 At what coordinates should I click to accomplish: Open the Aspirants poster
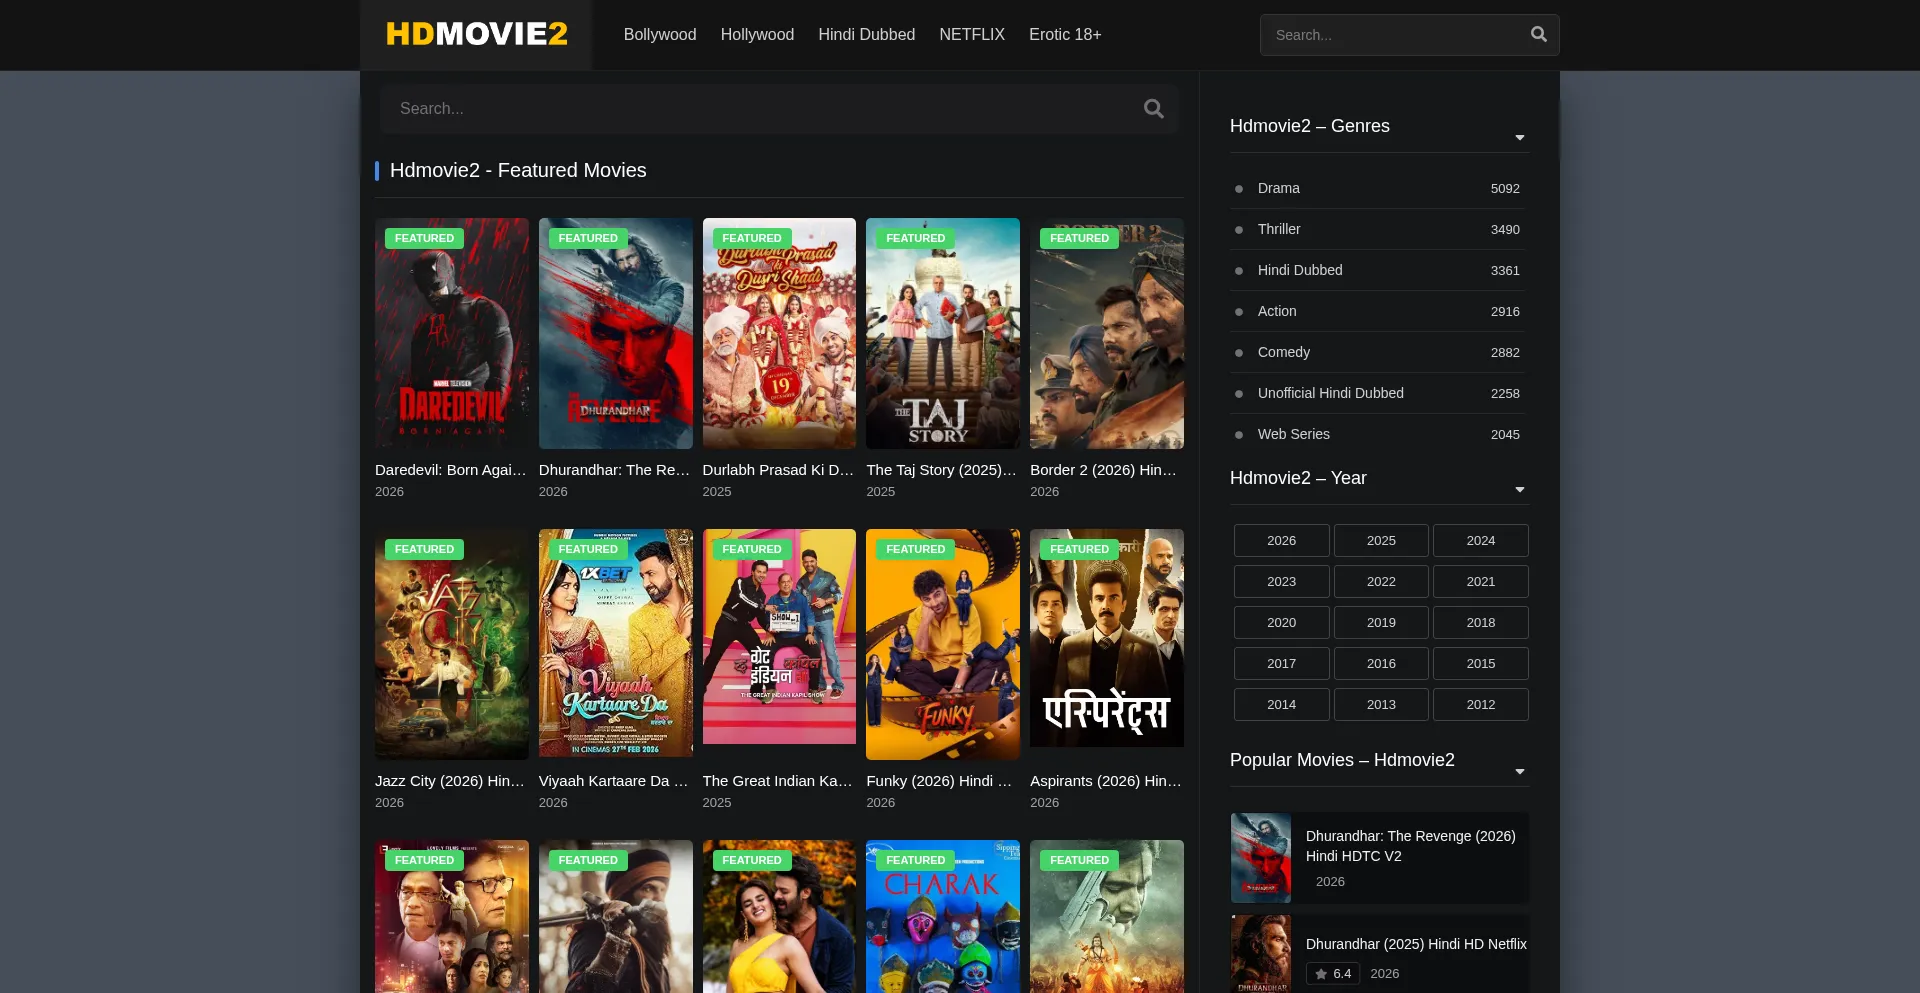[1107, 638]
